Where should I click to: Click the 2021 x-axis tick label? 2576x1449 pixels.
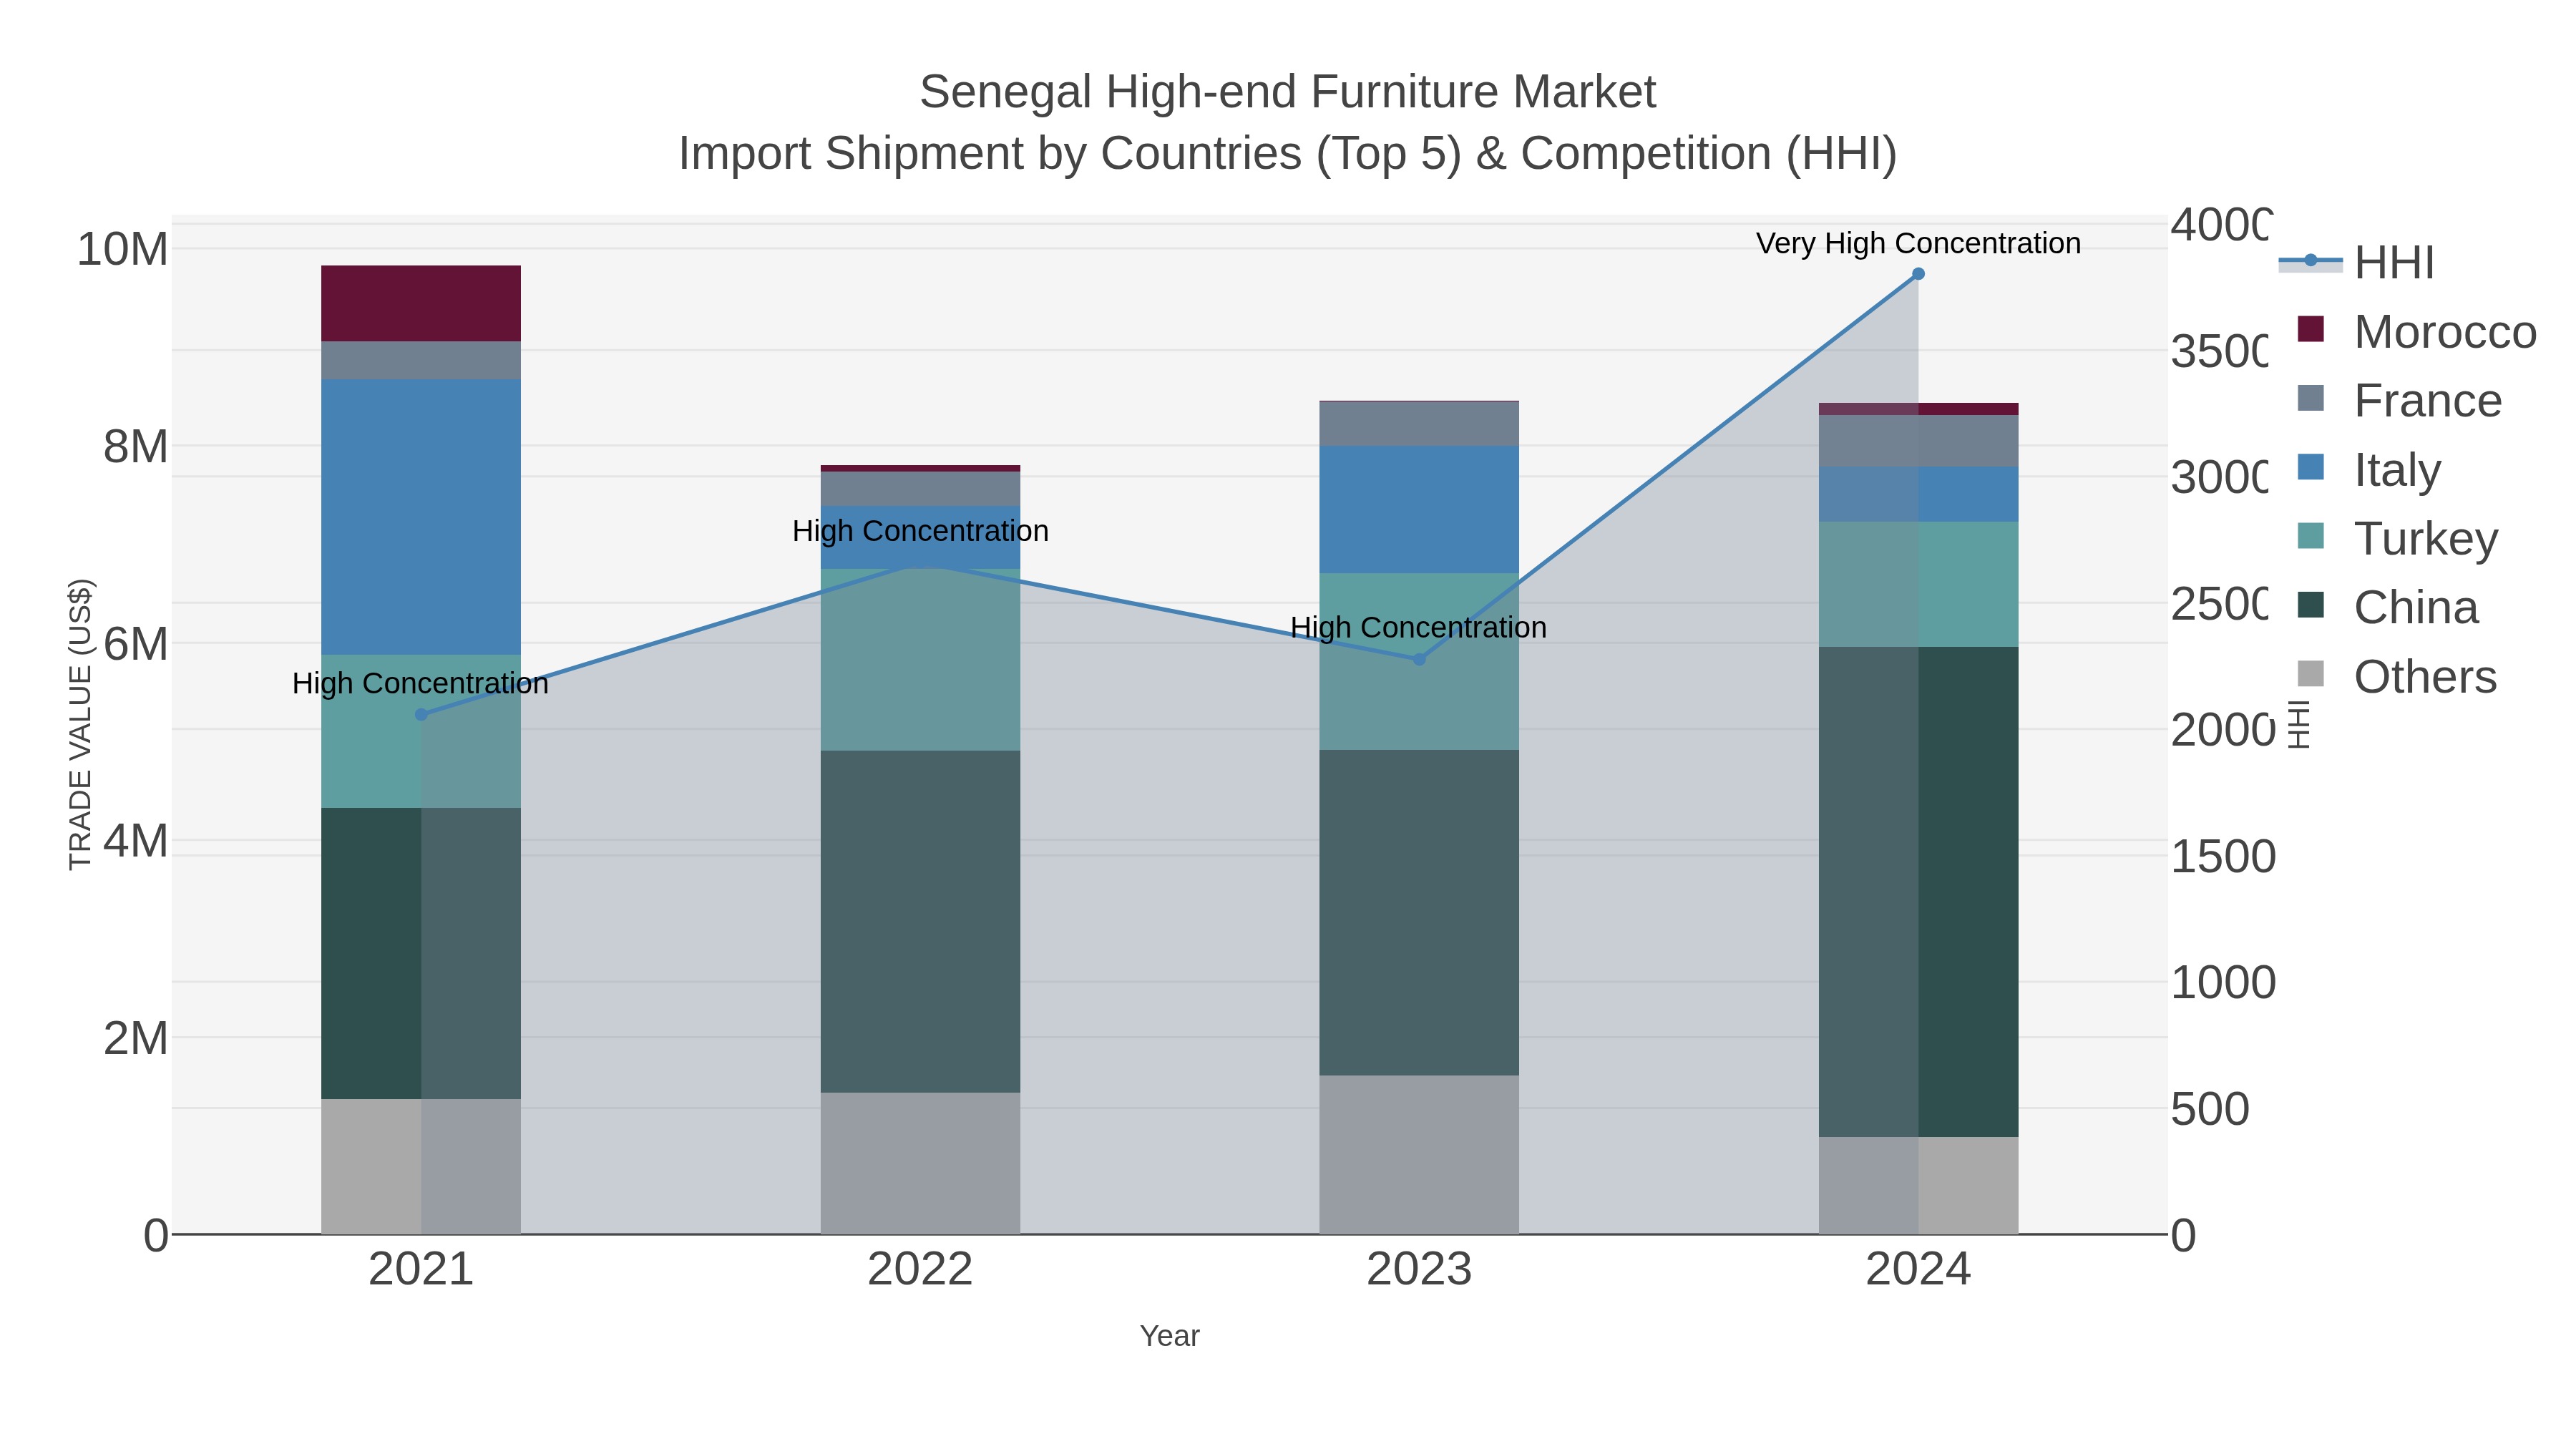click(x=421, y=1270)
